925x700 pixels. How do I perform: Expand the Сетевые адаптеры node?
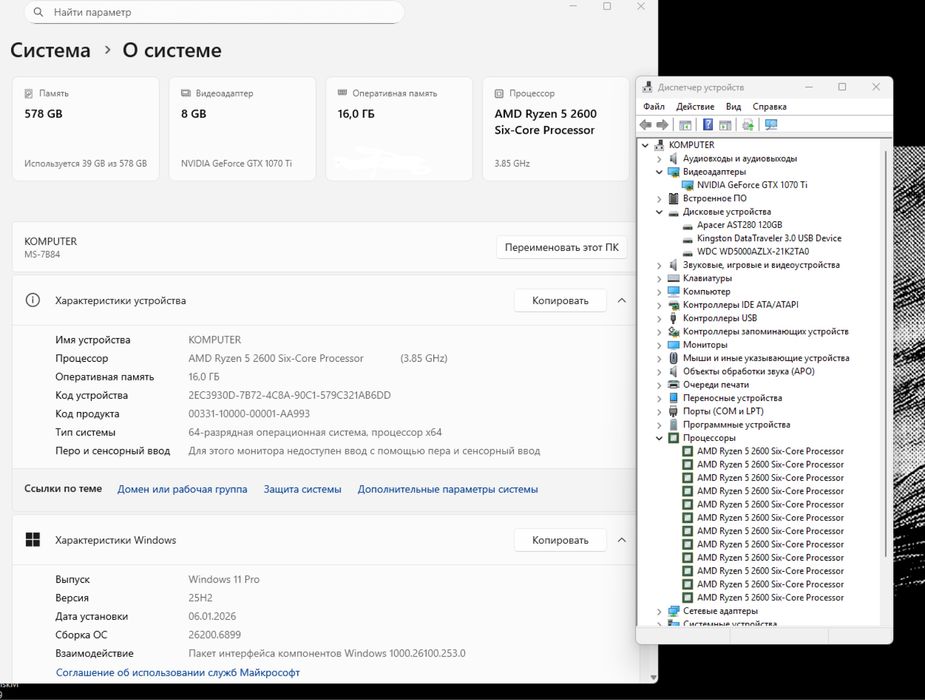(659, 612)
